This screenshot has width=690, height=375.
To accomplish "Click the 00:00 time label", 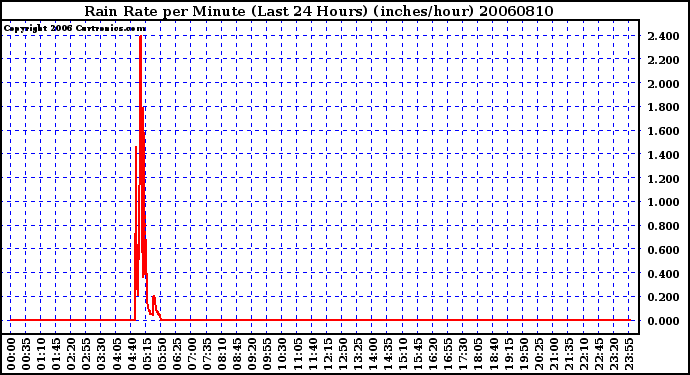I will [x=11, y=354].
